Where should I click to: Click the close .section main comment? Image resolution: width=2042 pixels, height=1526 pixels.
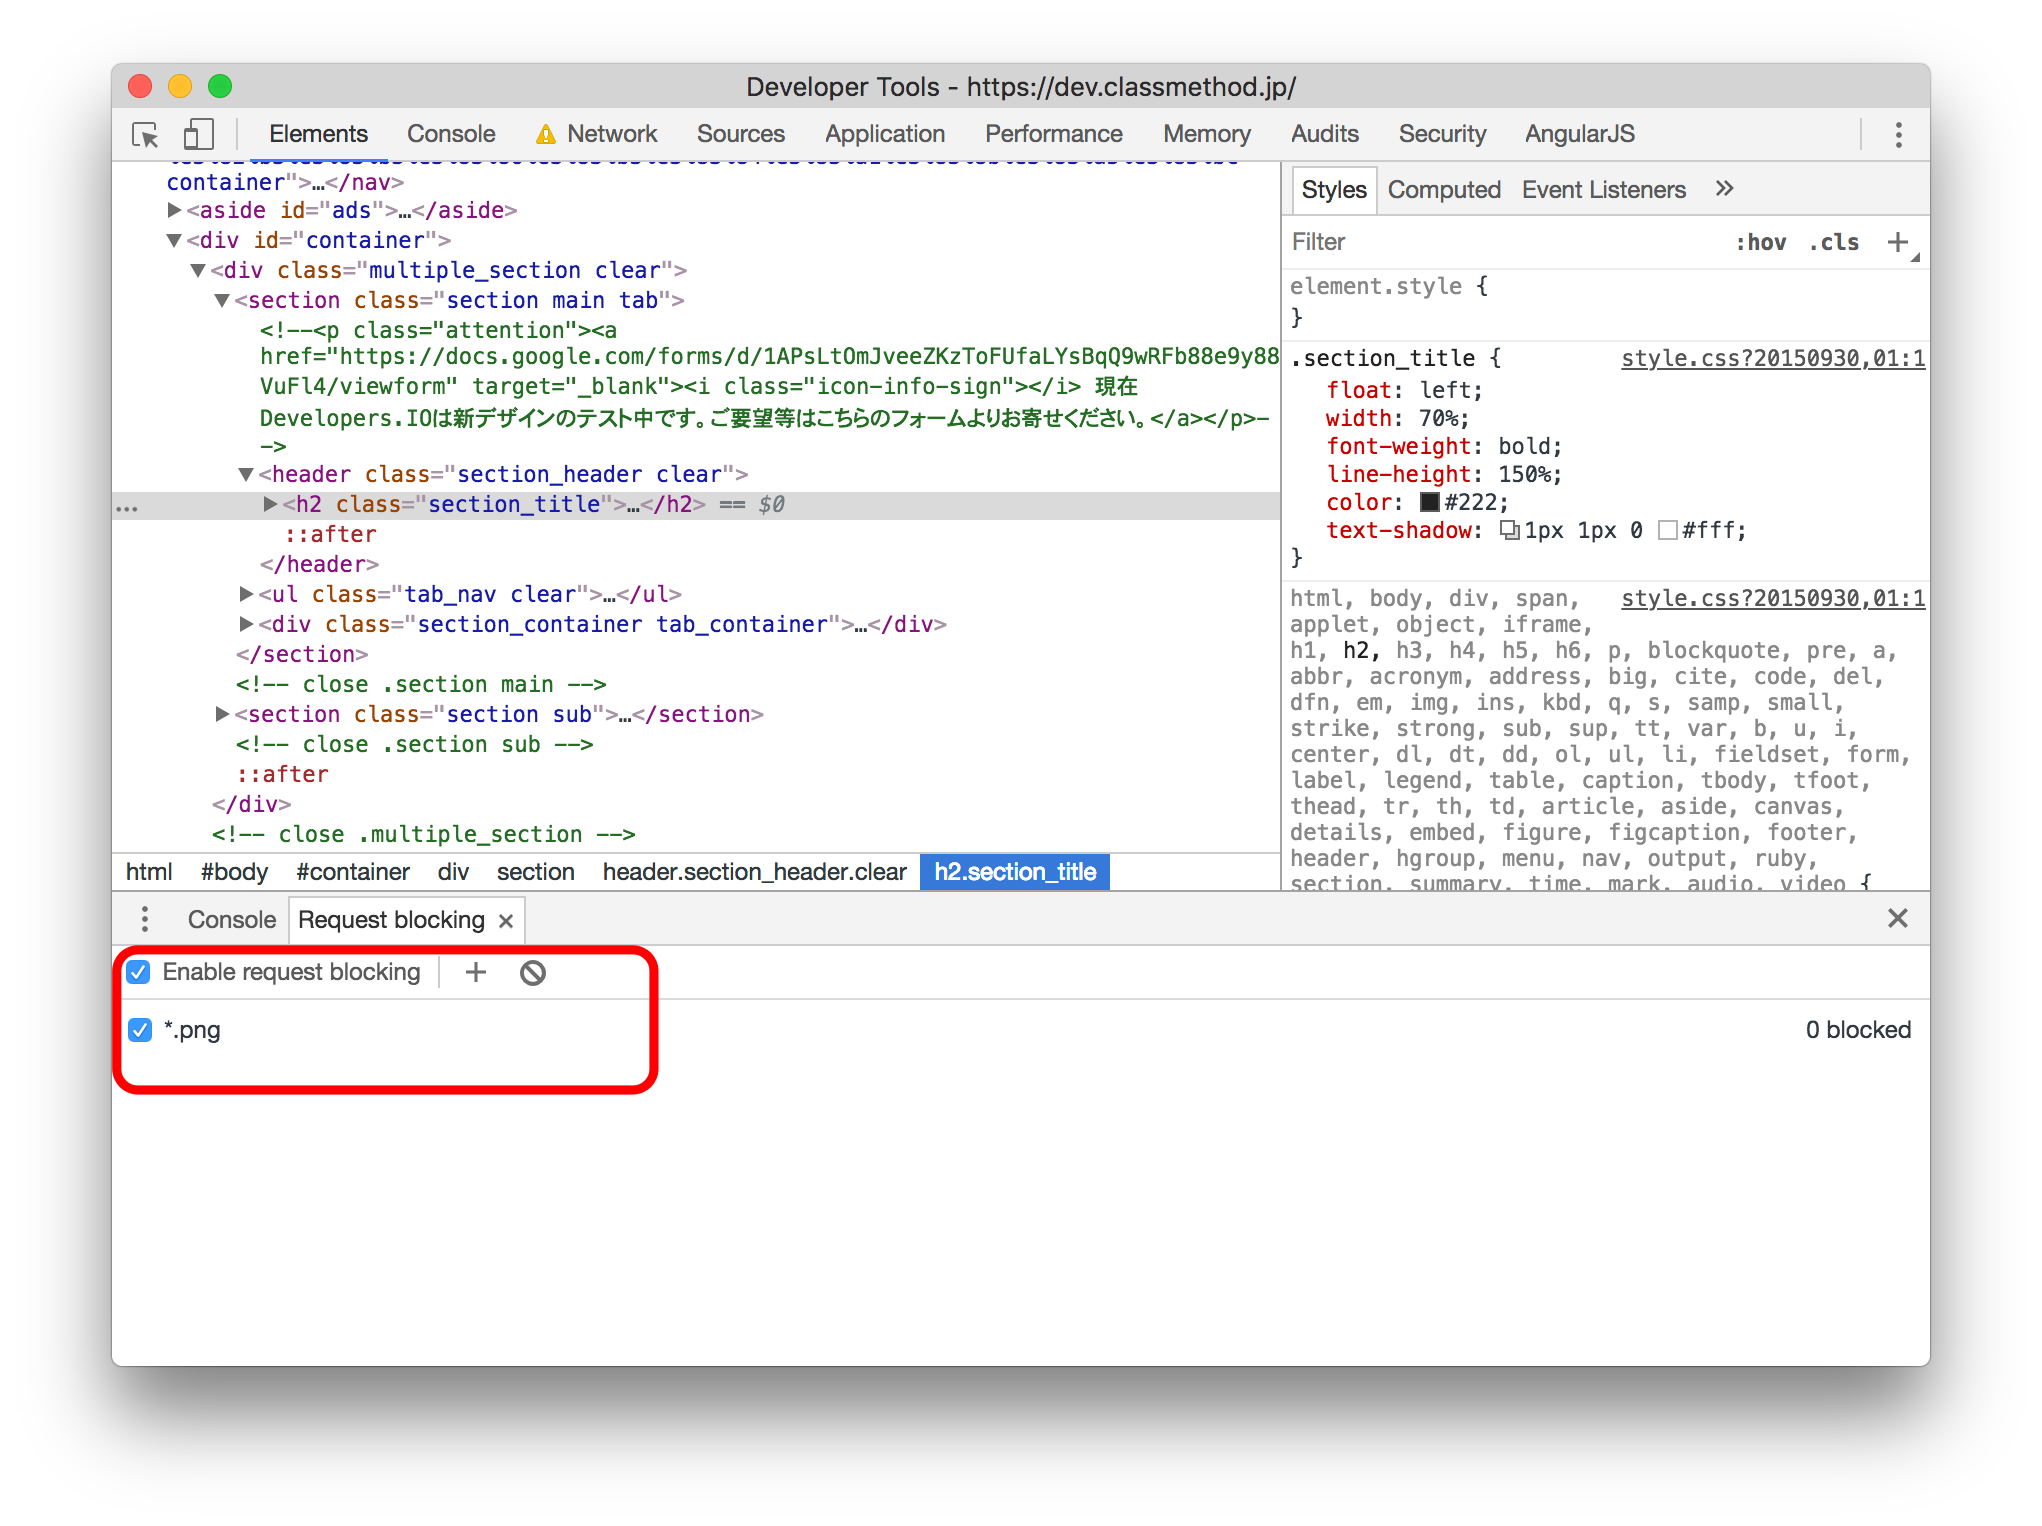pyautogui.click(x=421, y=684)
